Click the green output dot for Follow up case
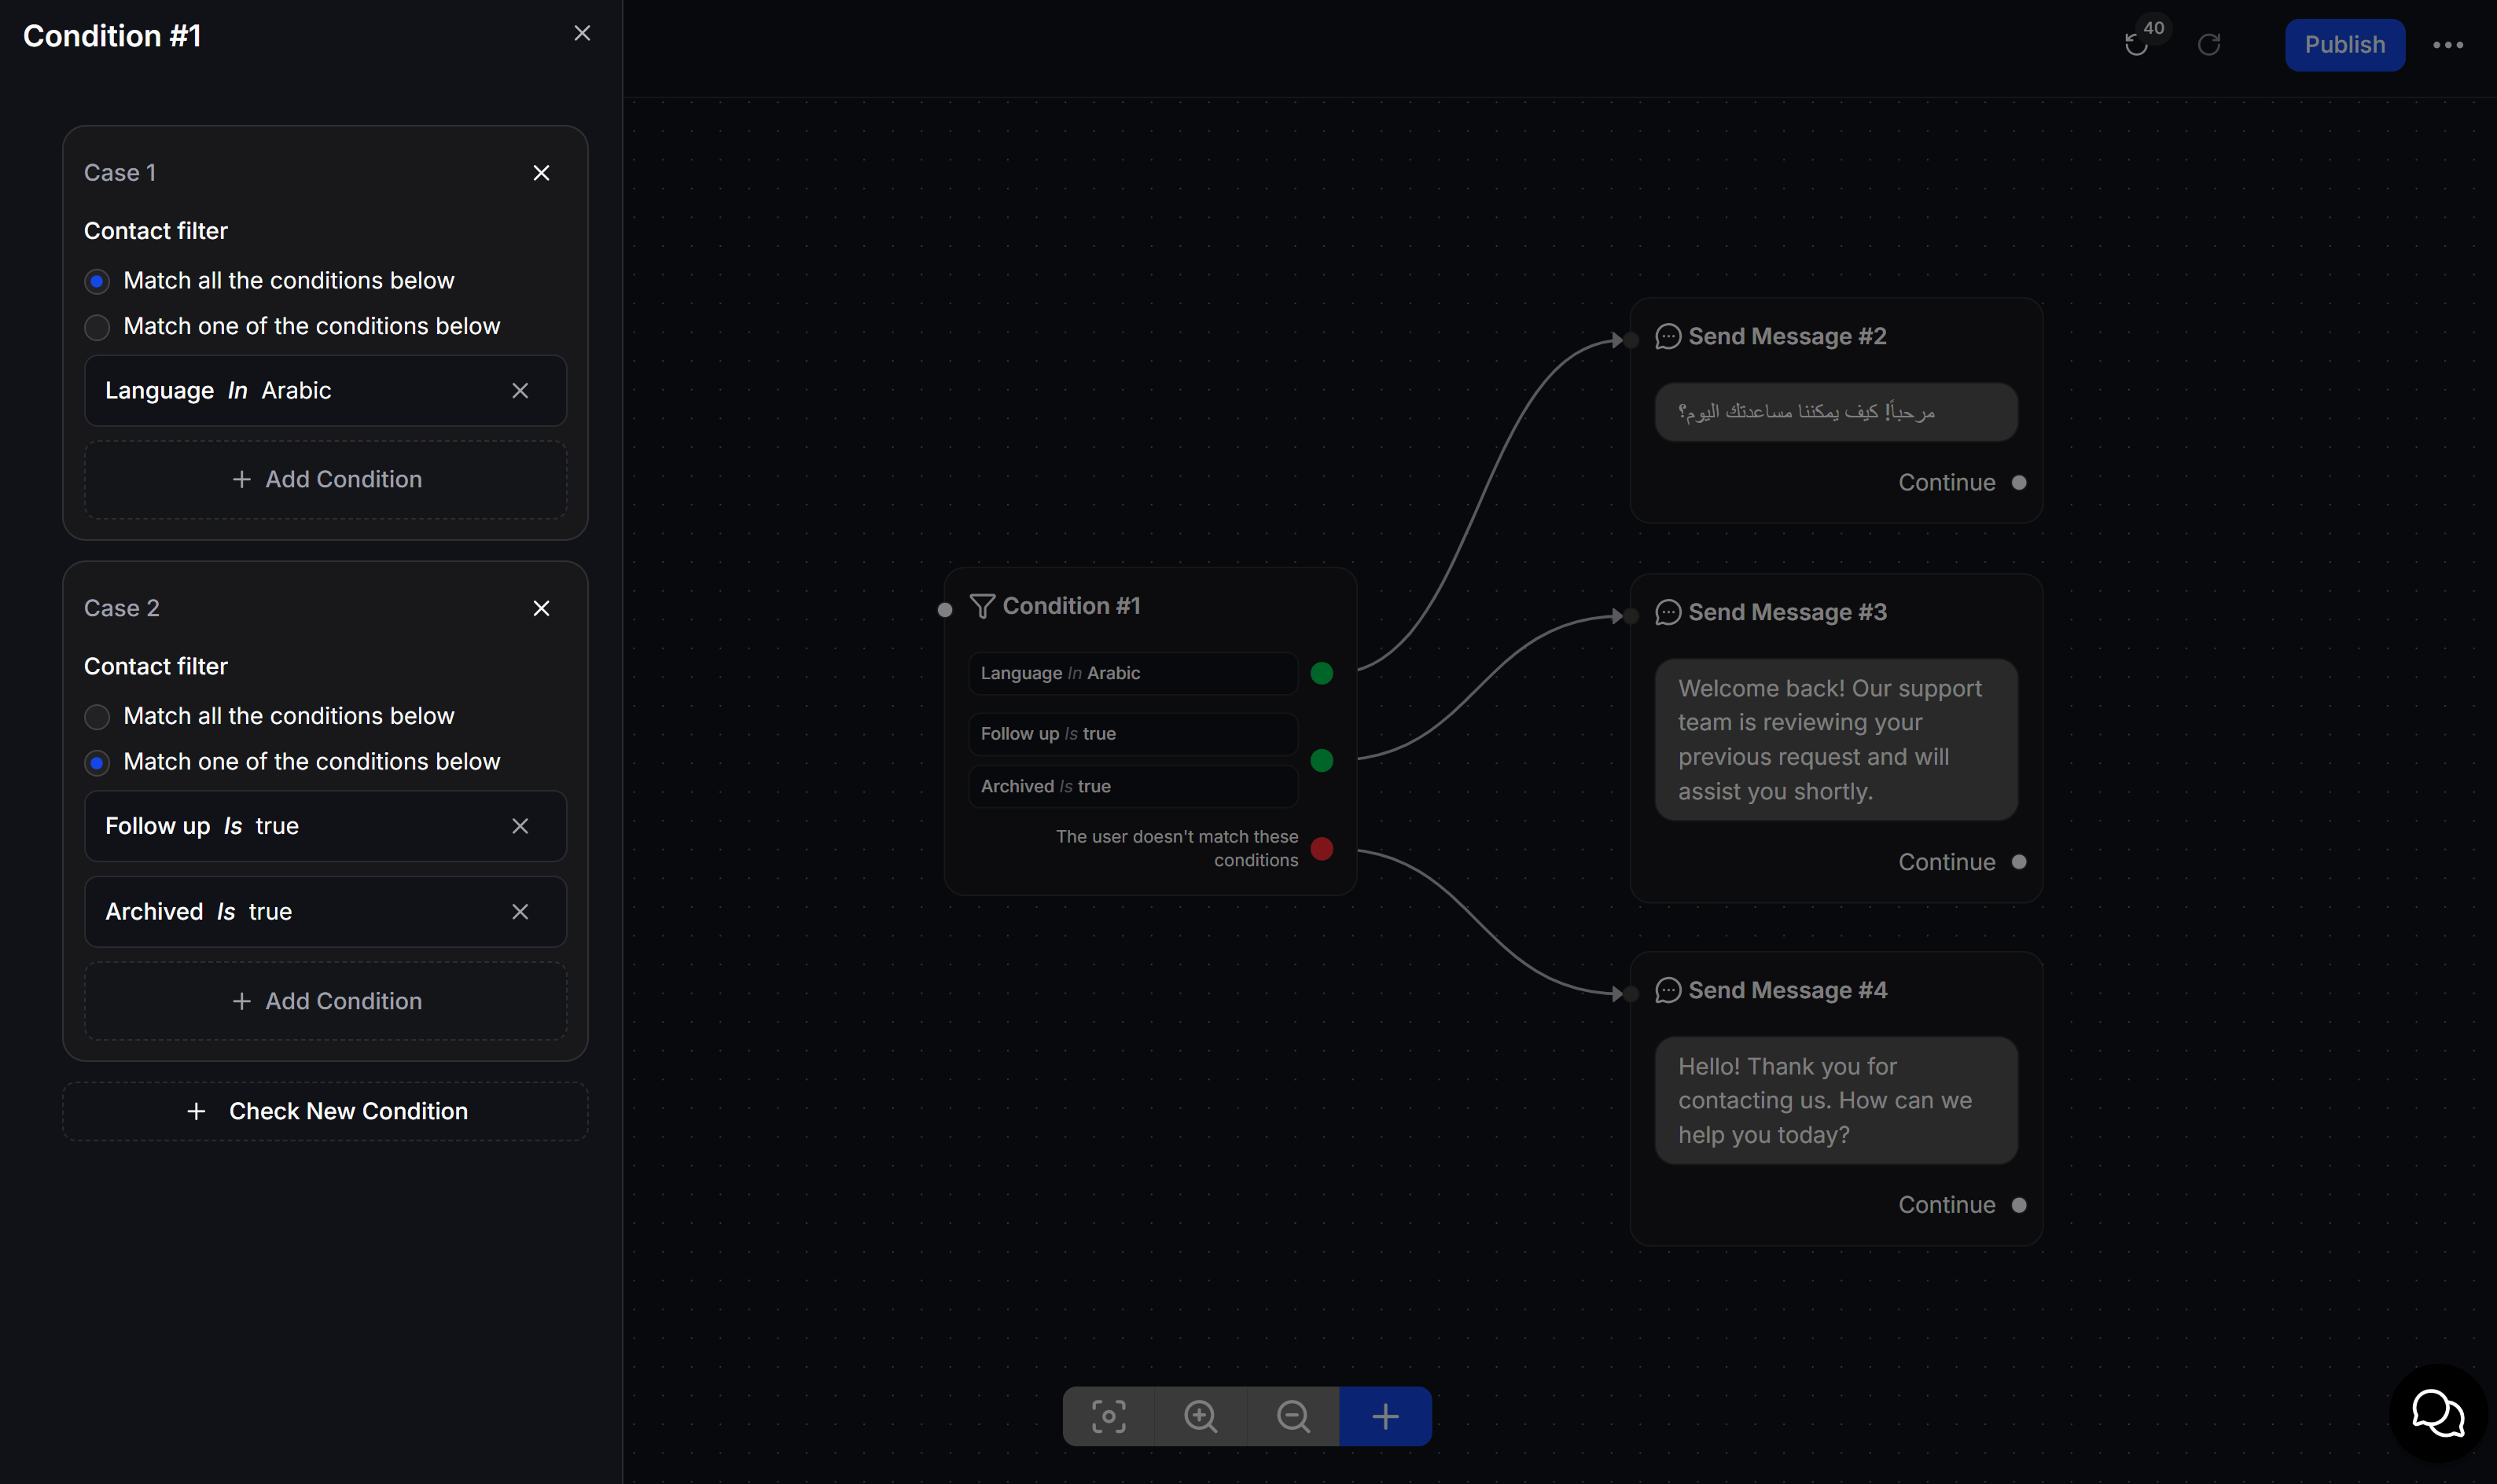Viewport: 2497px width, 1484px height. 1321,760
